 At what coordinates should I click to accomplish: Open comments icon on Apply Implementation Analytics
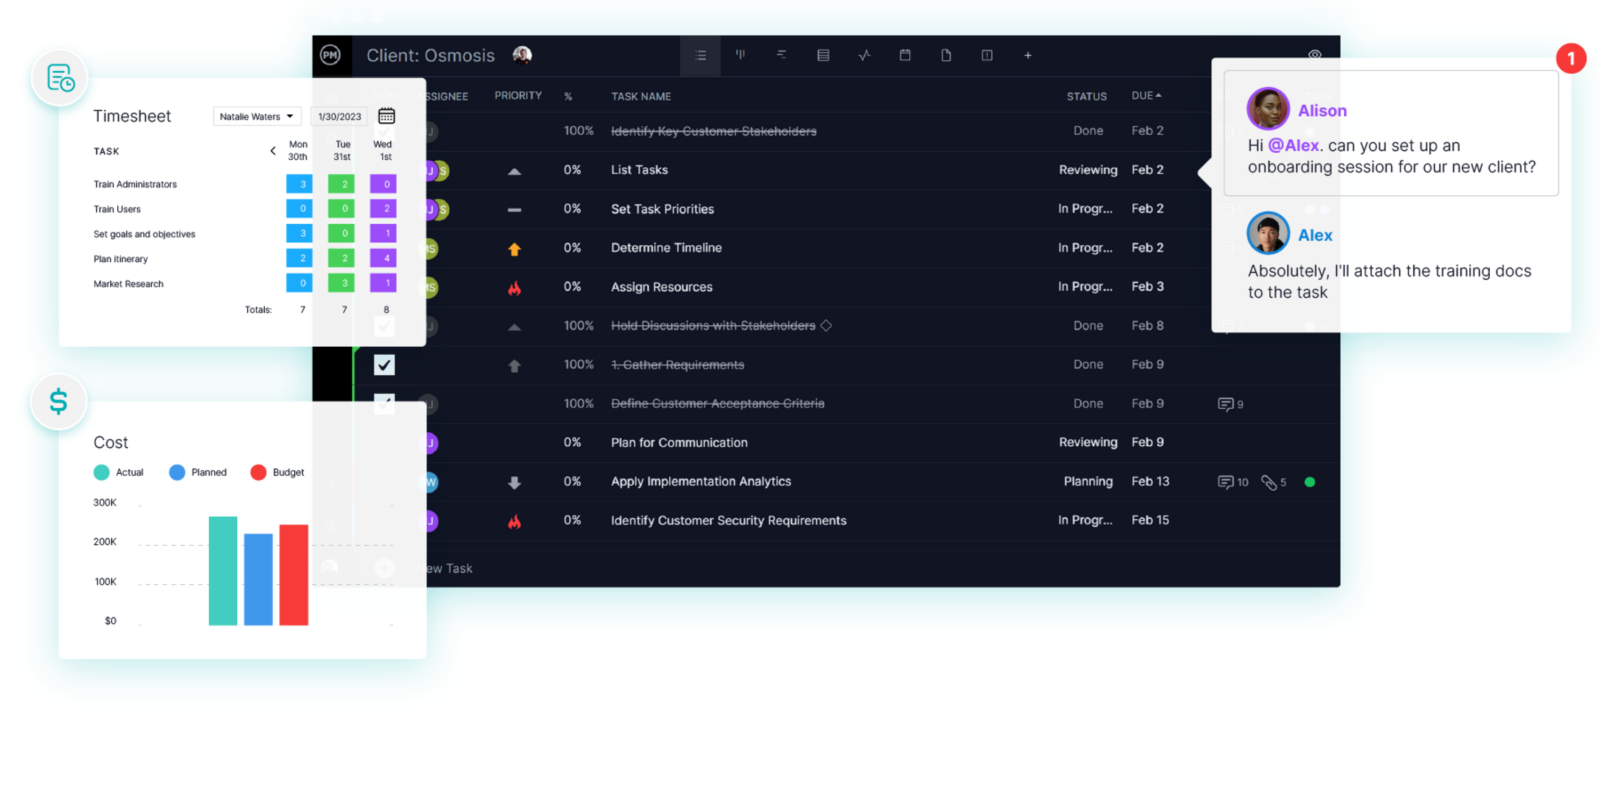pyautogui.click(x=1225, y=482)
